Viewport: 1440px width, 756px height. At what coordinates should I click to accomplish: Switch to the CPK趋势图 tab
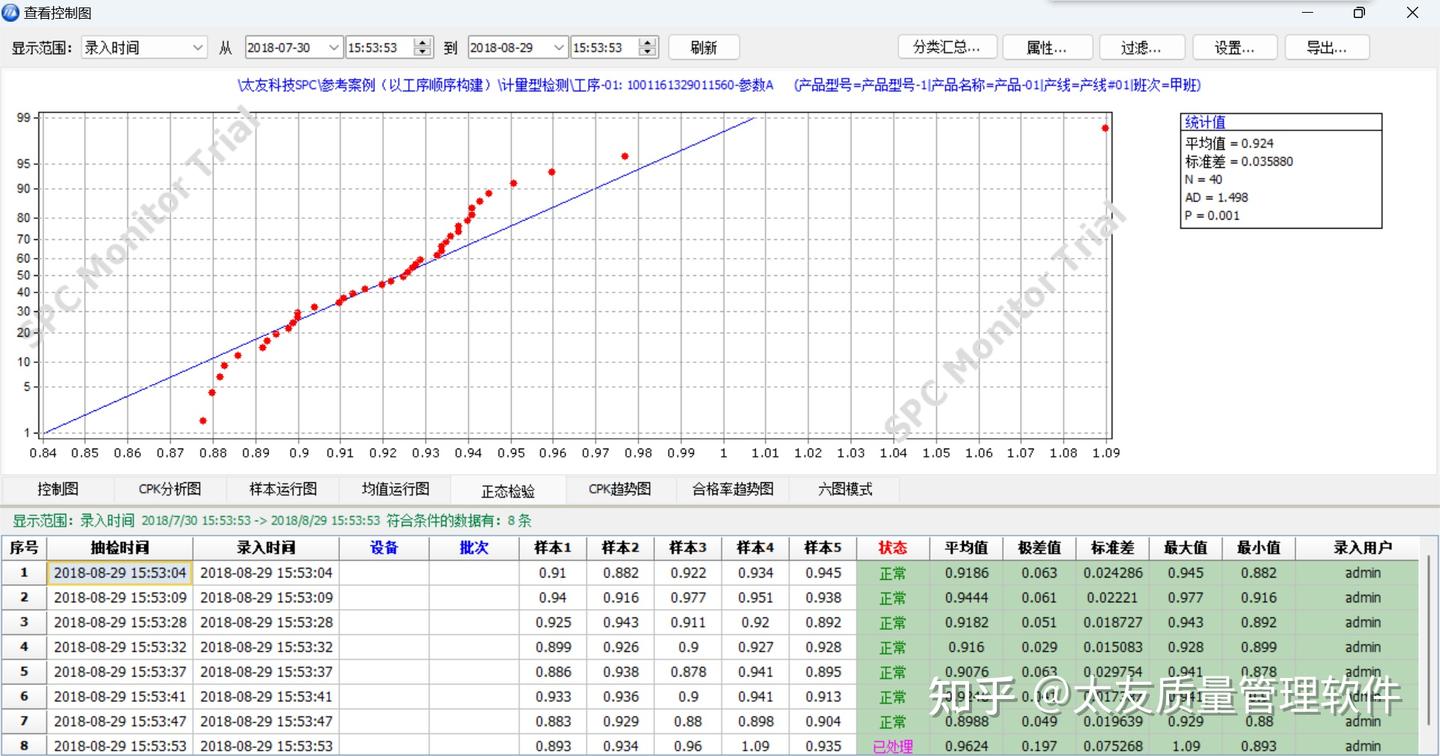point(618,489)
